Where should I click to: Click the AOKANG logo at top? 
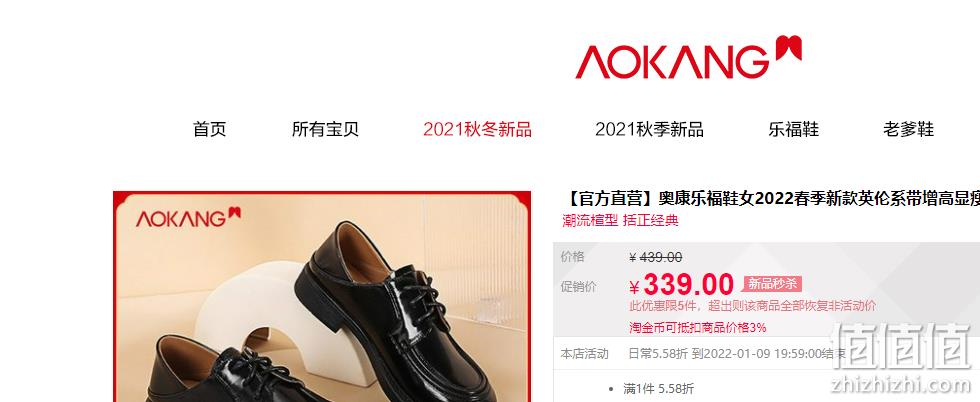(688, 58)
